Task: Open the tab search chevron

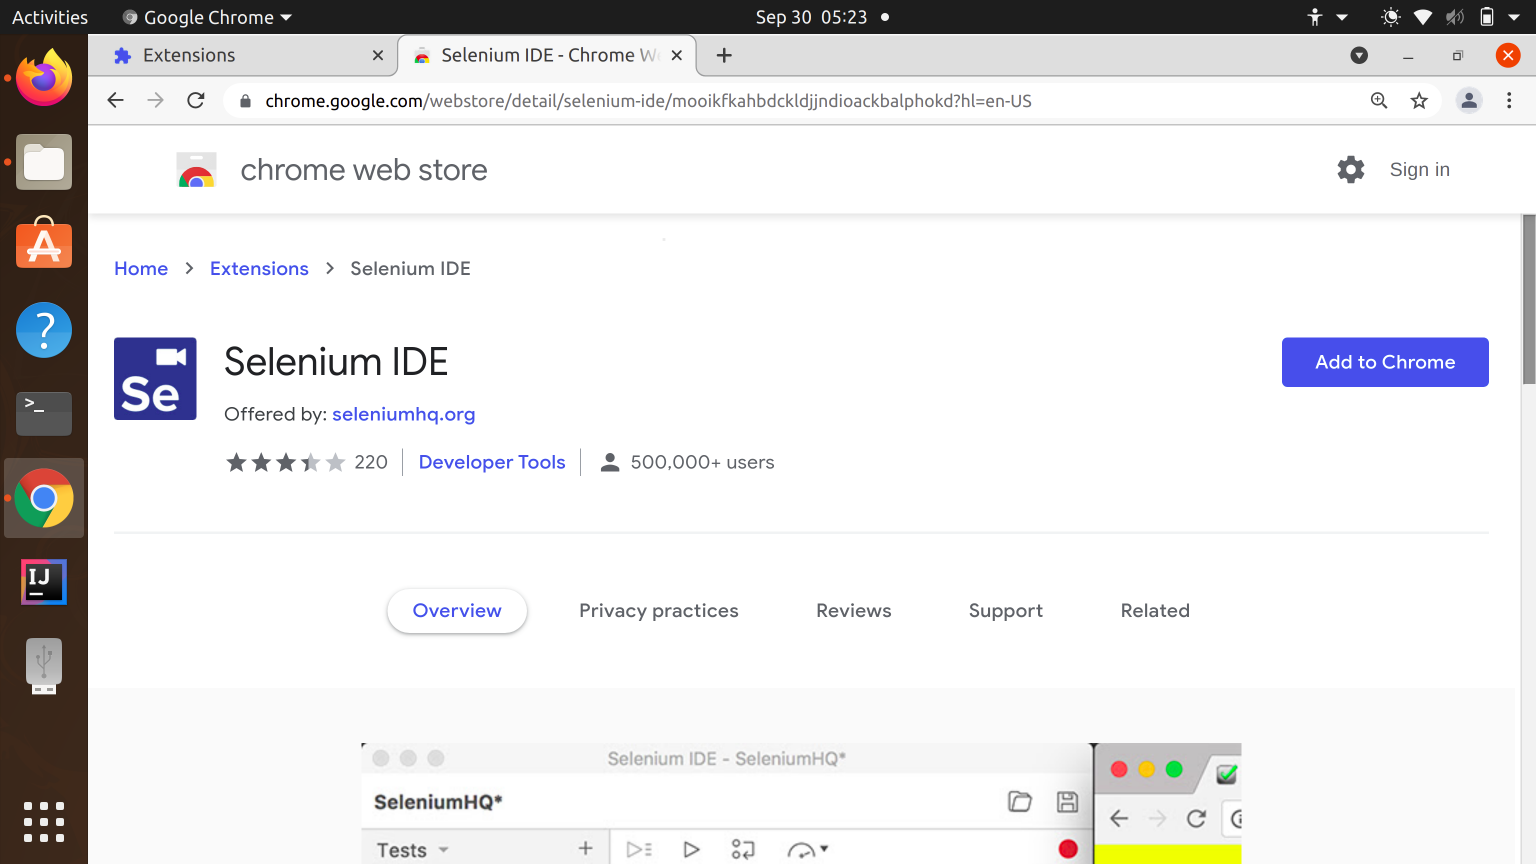Action: (x=1359, y=55)
